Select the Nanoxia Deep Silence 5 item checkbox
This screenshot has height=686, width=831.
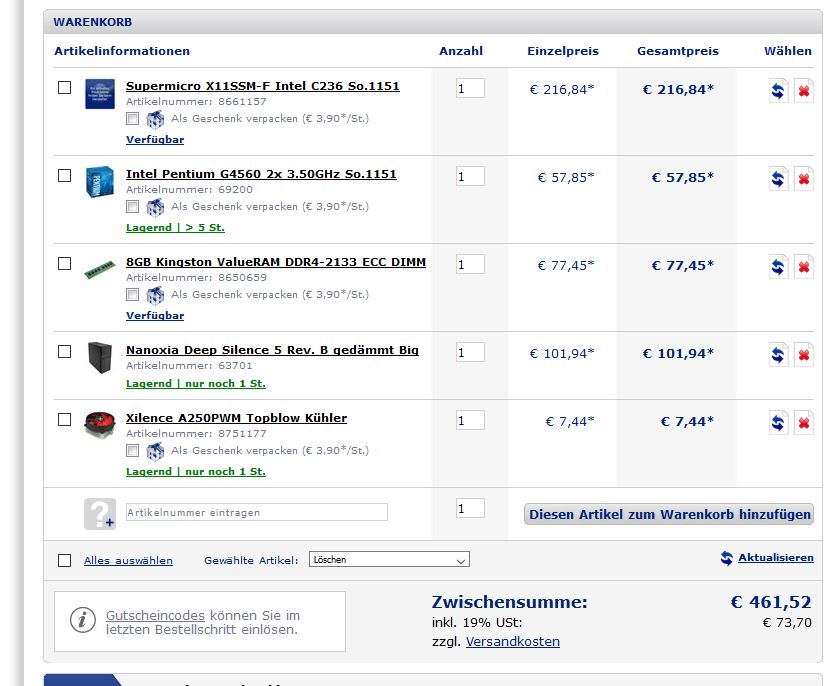tap(64, 351)
